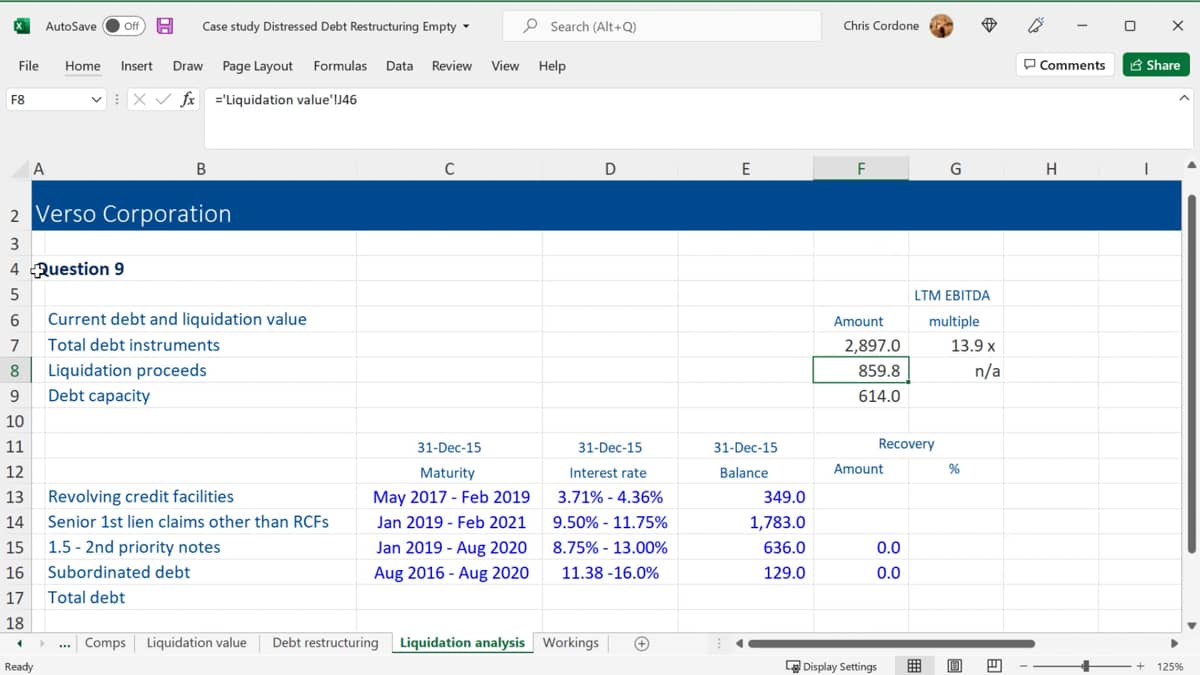Viewport: 1200px width, 675px height.
Task: Add a new sheet with plus icon
Action: [642, 644]
